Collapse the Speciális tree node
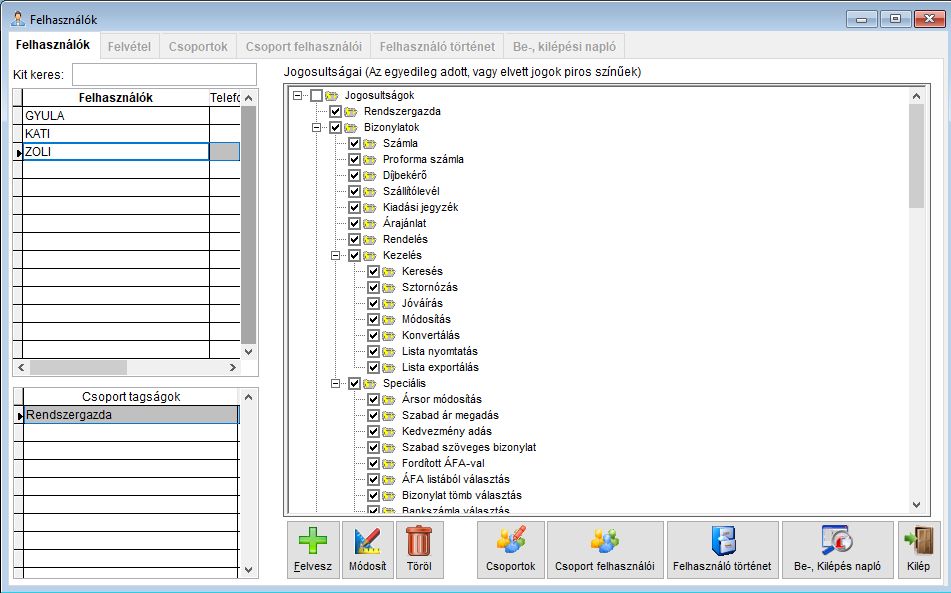This screenshot has height=593, width=951. tap(335, 384)
